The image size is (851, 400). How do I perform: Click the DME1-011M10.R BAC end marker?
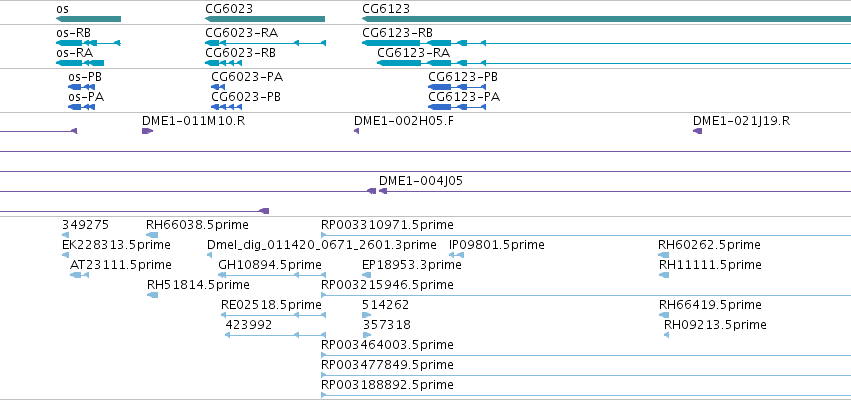pos(148,131)
